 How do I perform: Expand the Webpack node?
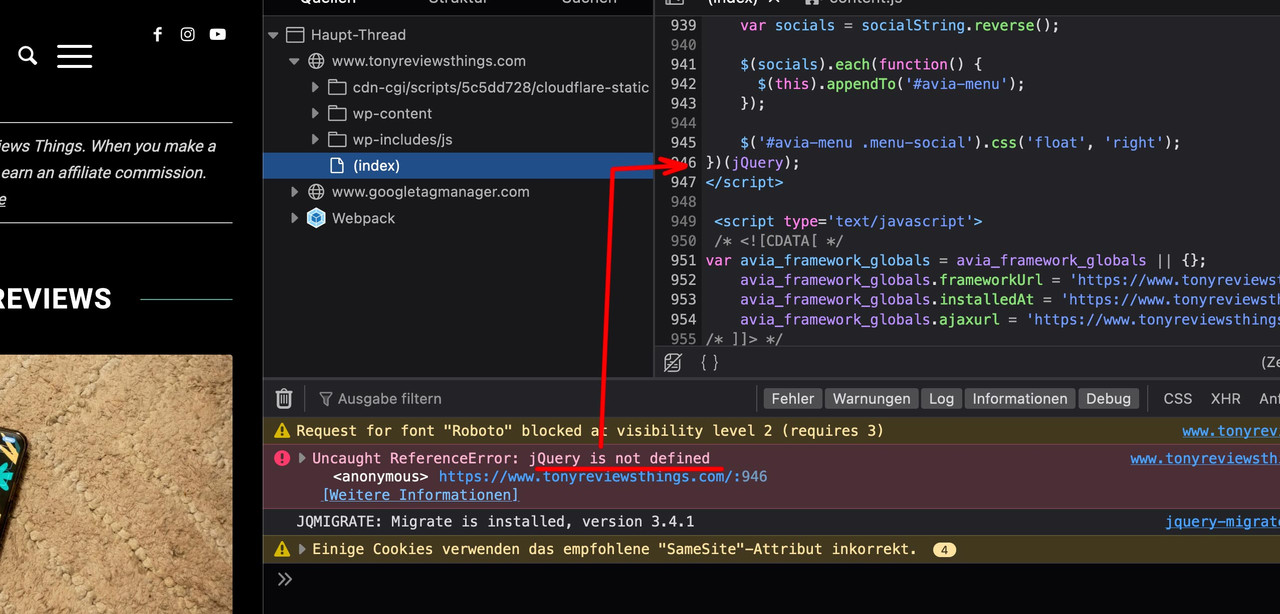click(x=294, y=218)
